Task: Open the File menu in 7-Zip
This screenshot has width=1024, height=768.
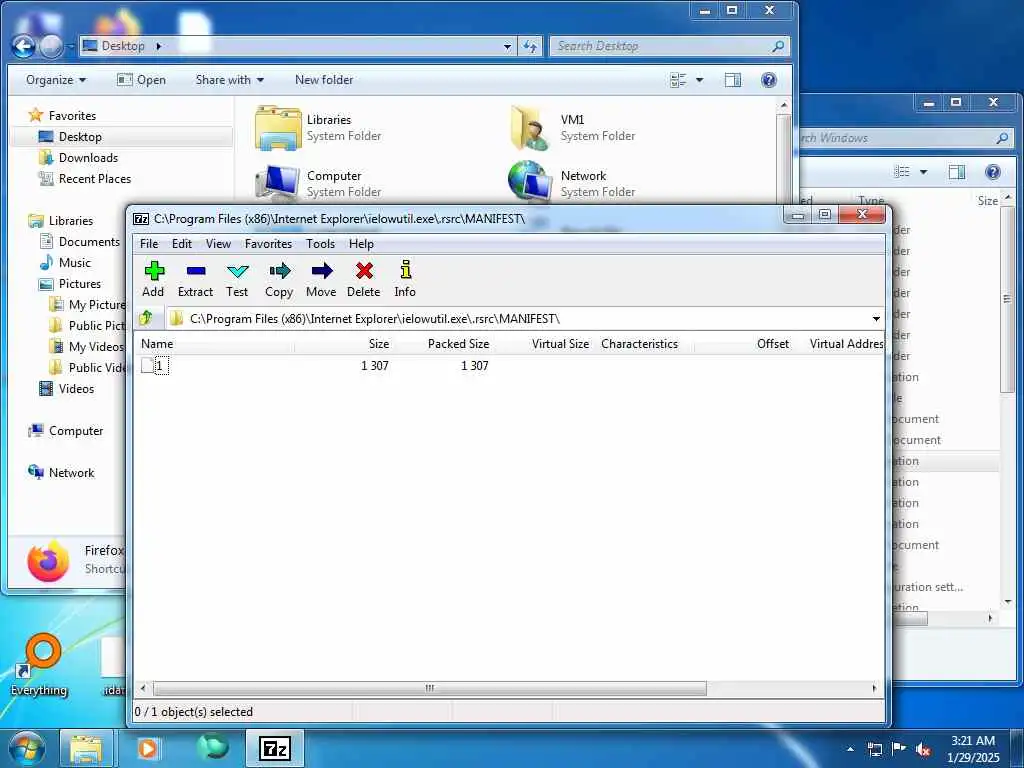Action: [149, 244]
